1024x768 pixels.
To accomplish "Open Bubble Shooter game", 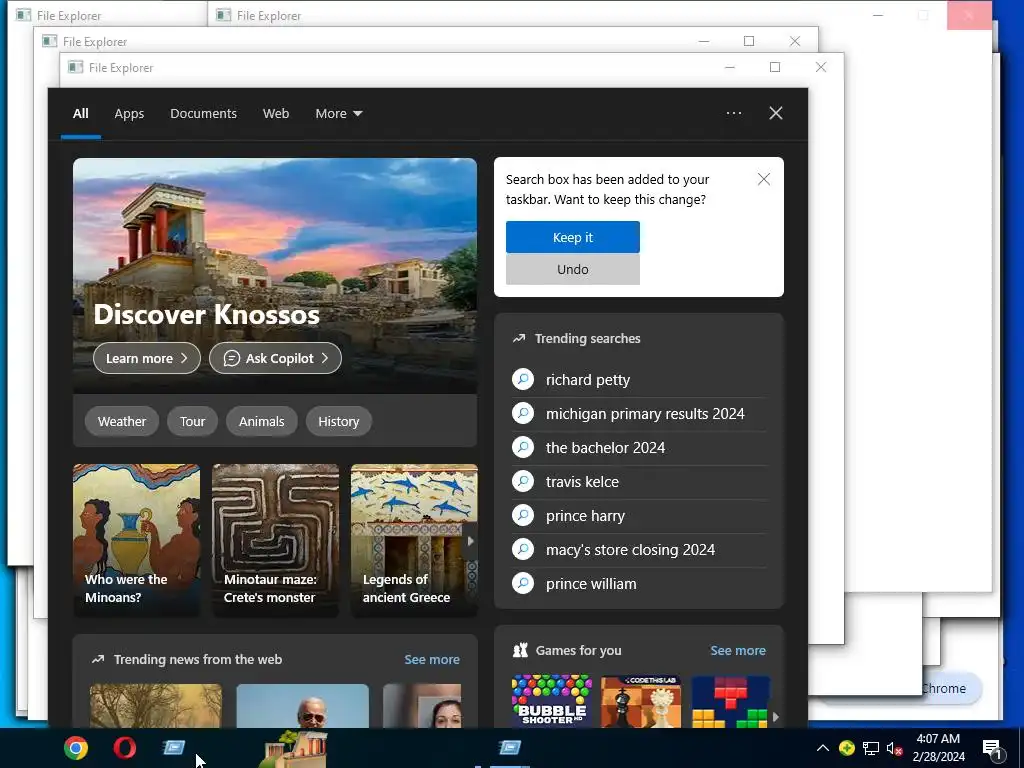I will pyautogui.click(x=552, y=701).
